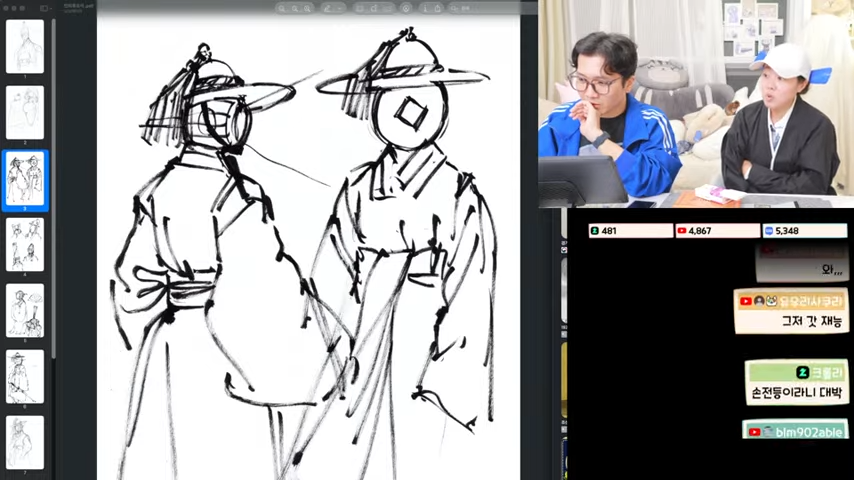Click the share icon in the Preview toolbar

(437, 8)
